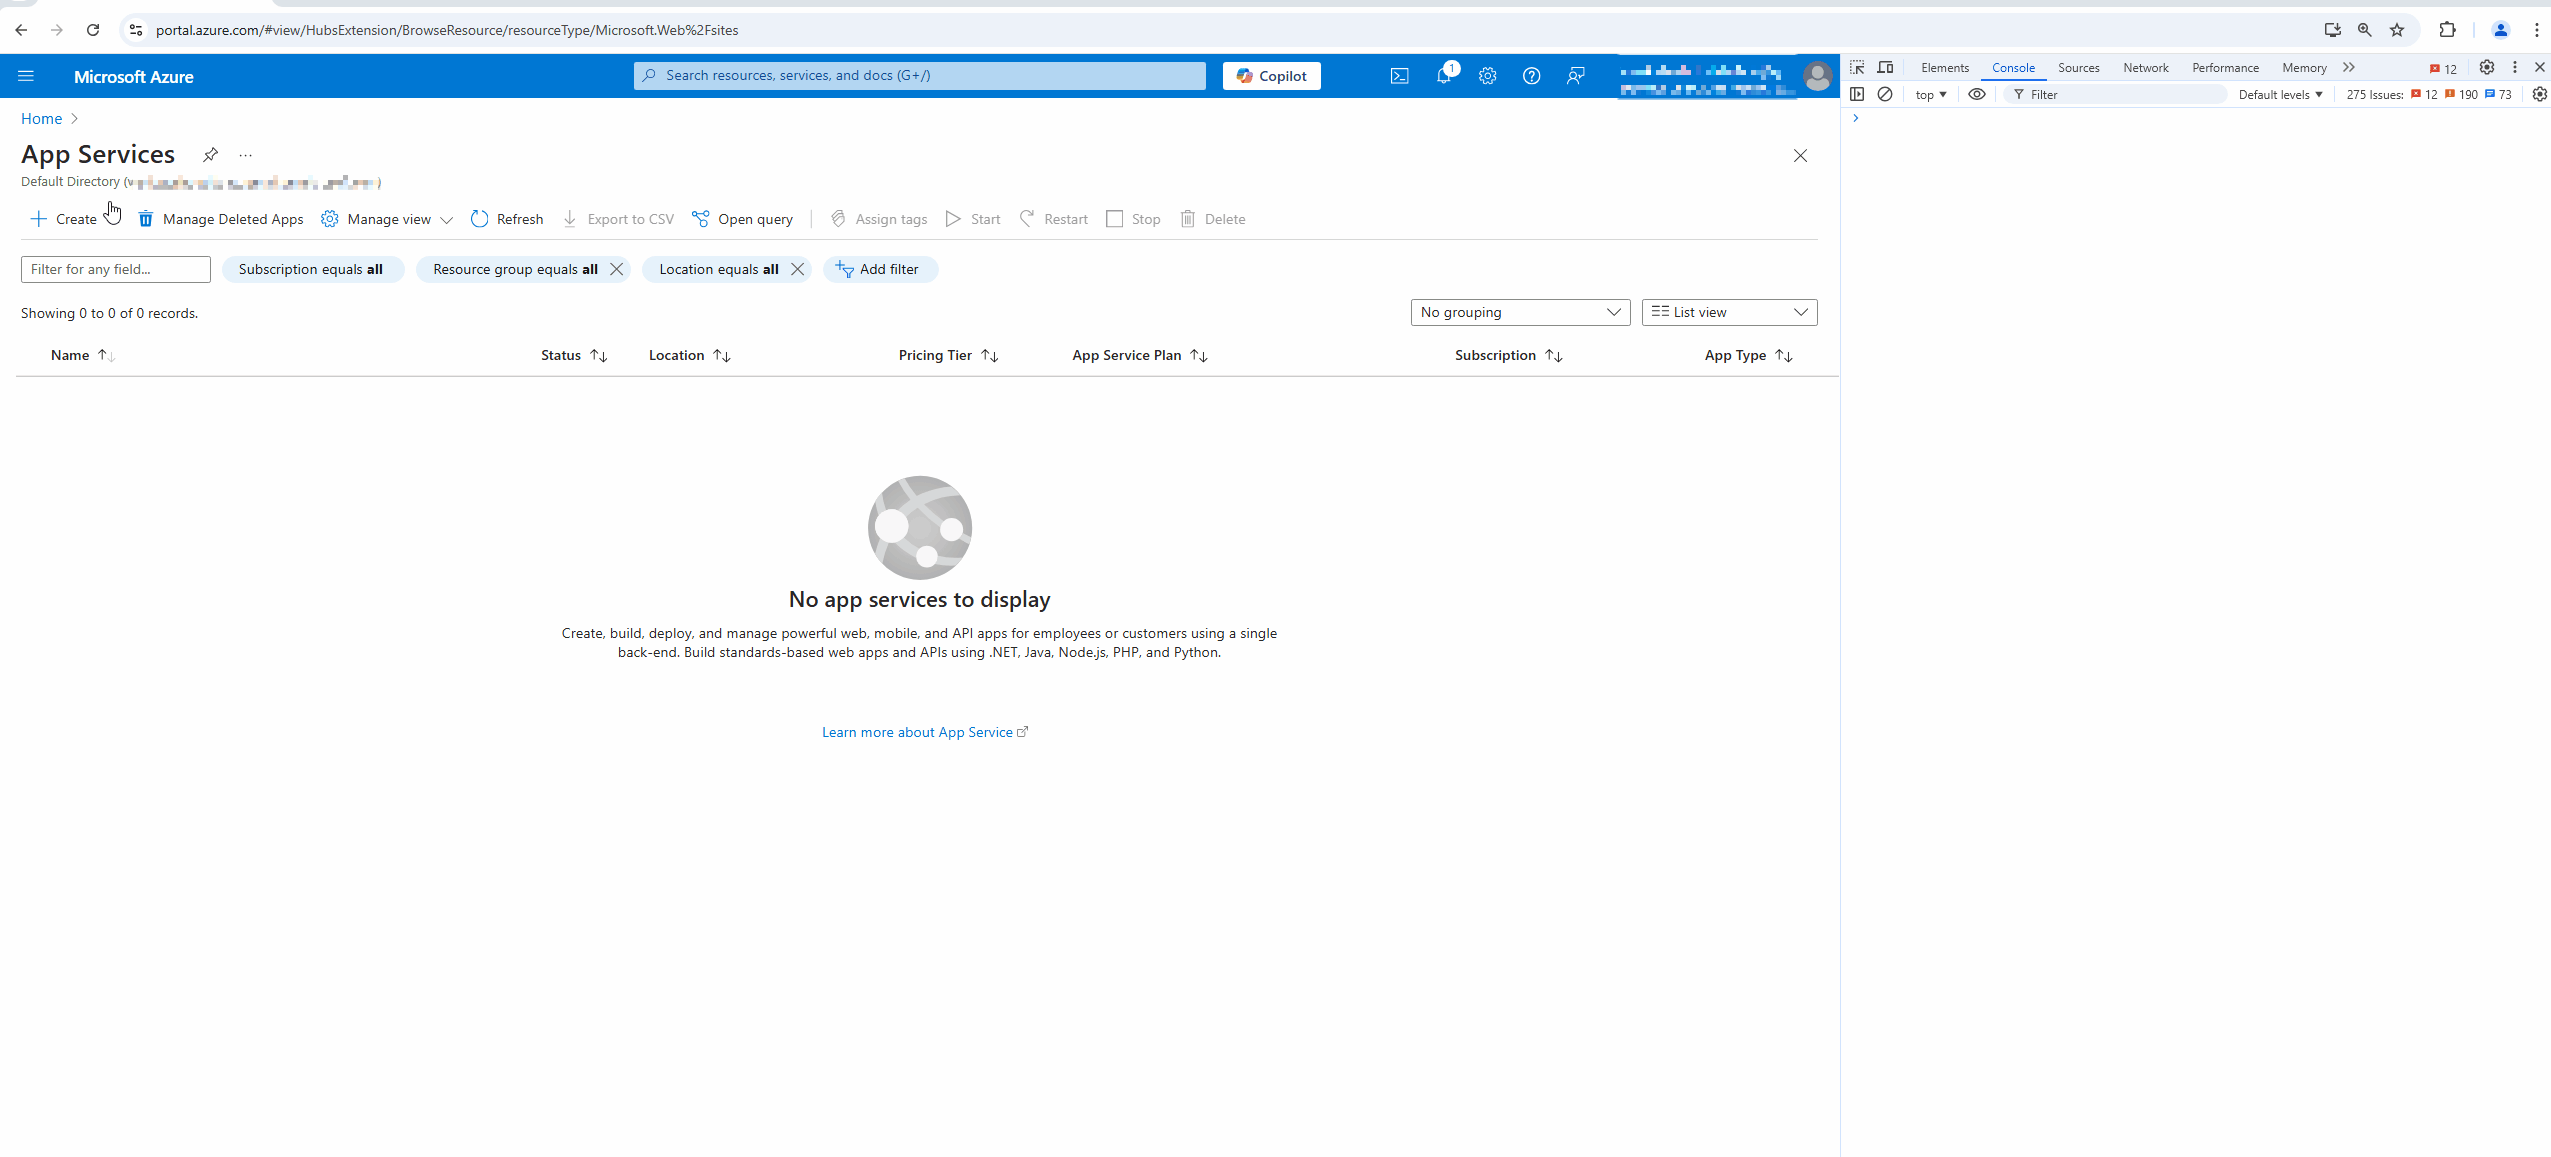The image size is (2551, 1157).
Task: Click the account avatar picture
Action: (1817, 76)
